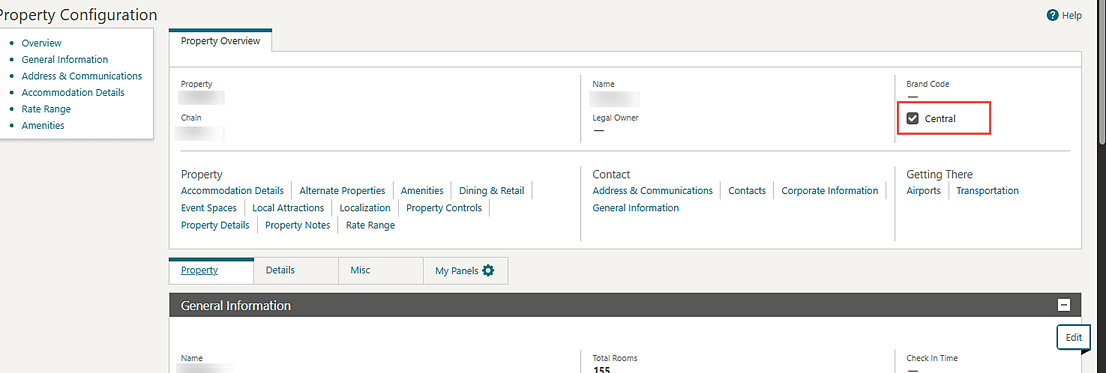Open Accommodation Details under Property section
The height and width of the screenshot is (373, 1106).
pyautogui.click(x=232, y=190)
